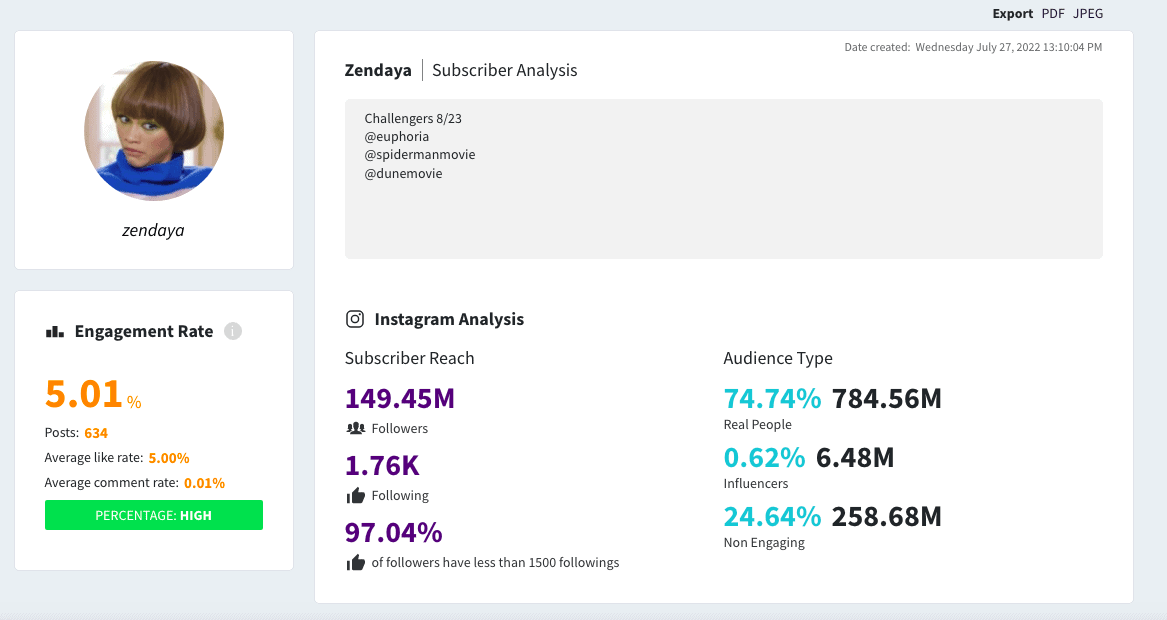Click the bar chart icon beside Engagement Rate
The height and width of the screenshot is (620, 1167).
point(55,332)
